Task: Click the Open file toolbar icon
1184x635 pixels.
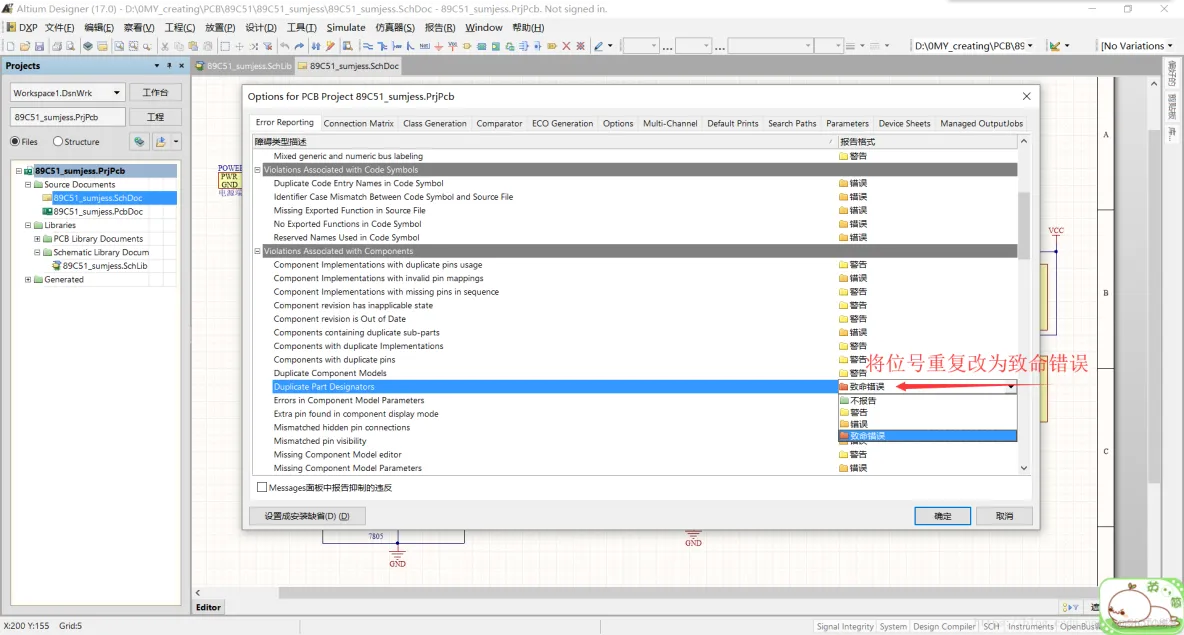Action: [x=25, y=46]
